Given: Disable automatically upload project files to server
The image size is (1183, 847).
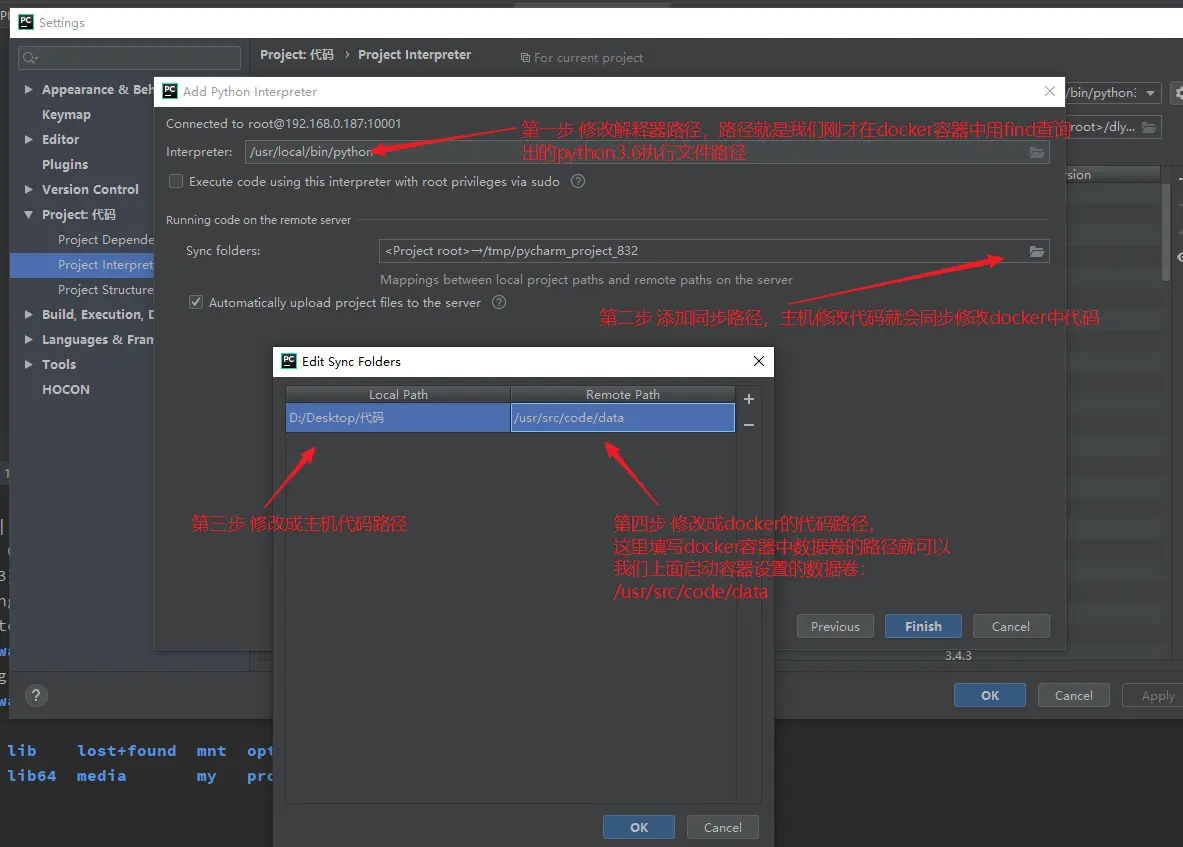Looking at the screenshot, I should pyautogui.click(x=196, y=302).
